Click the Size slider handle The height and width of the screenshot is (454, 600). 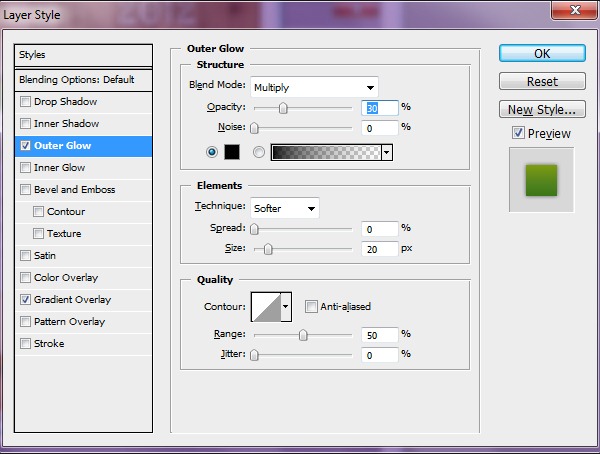click(x=268, y=249)
